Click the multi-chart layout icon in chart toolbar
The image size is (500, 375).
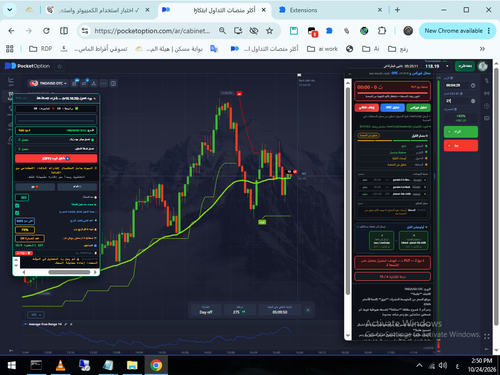pos(113,83)
